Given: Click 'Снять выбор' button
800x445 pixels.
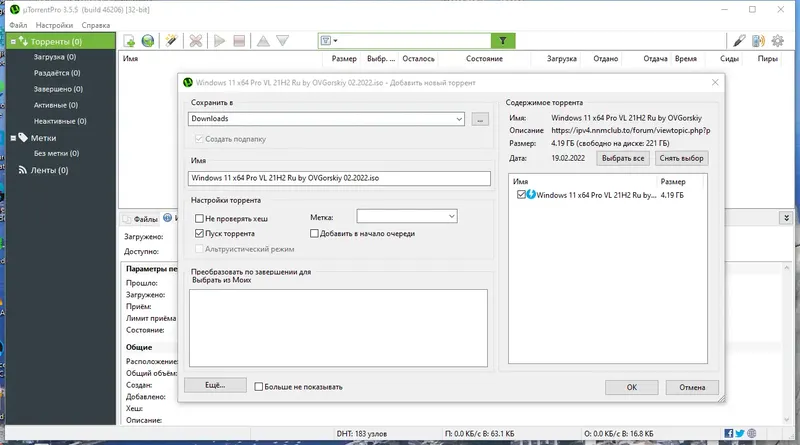Looking at the screenshot, I should point(681,158).
